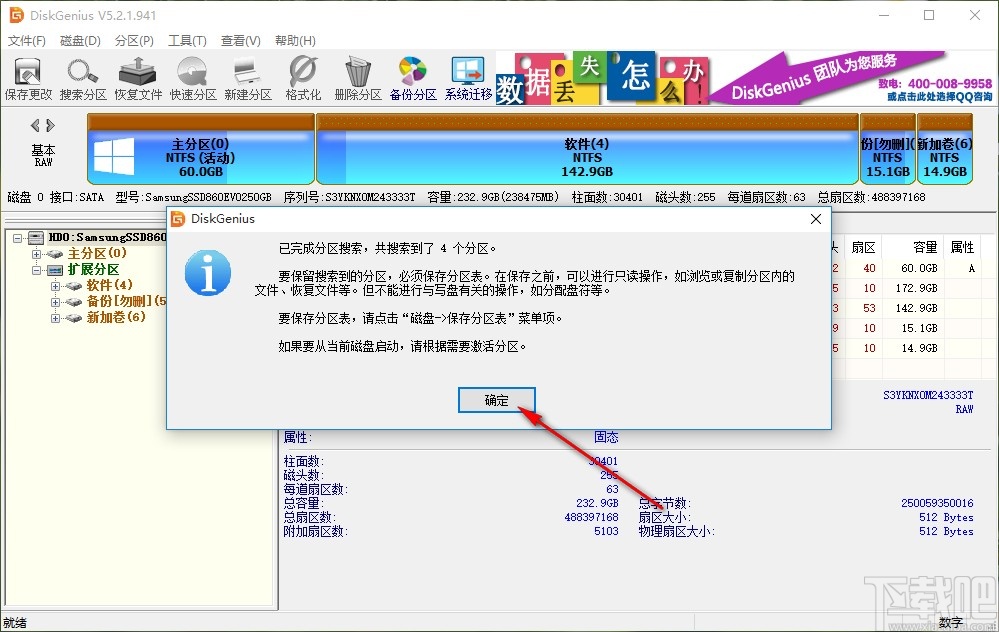Collapse the HD0:SamsungSSD860 disk node
Image resolution: width=999 pixels, height=632 pixels.
18,238
